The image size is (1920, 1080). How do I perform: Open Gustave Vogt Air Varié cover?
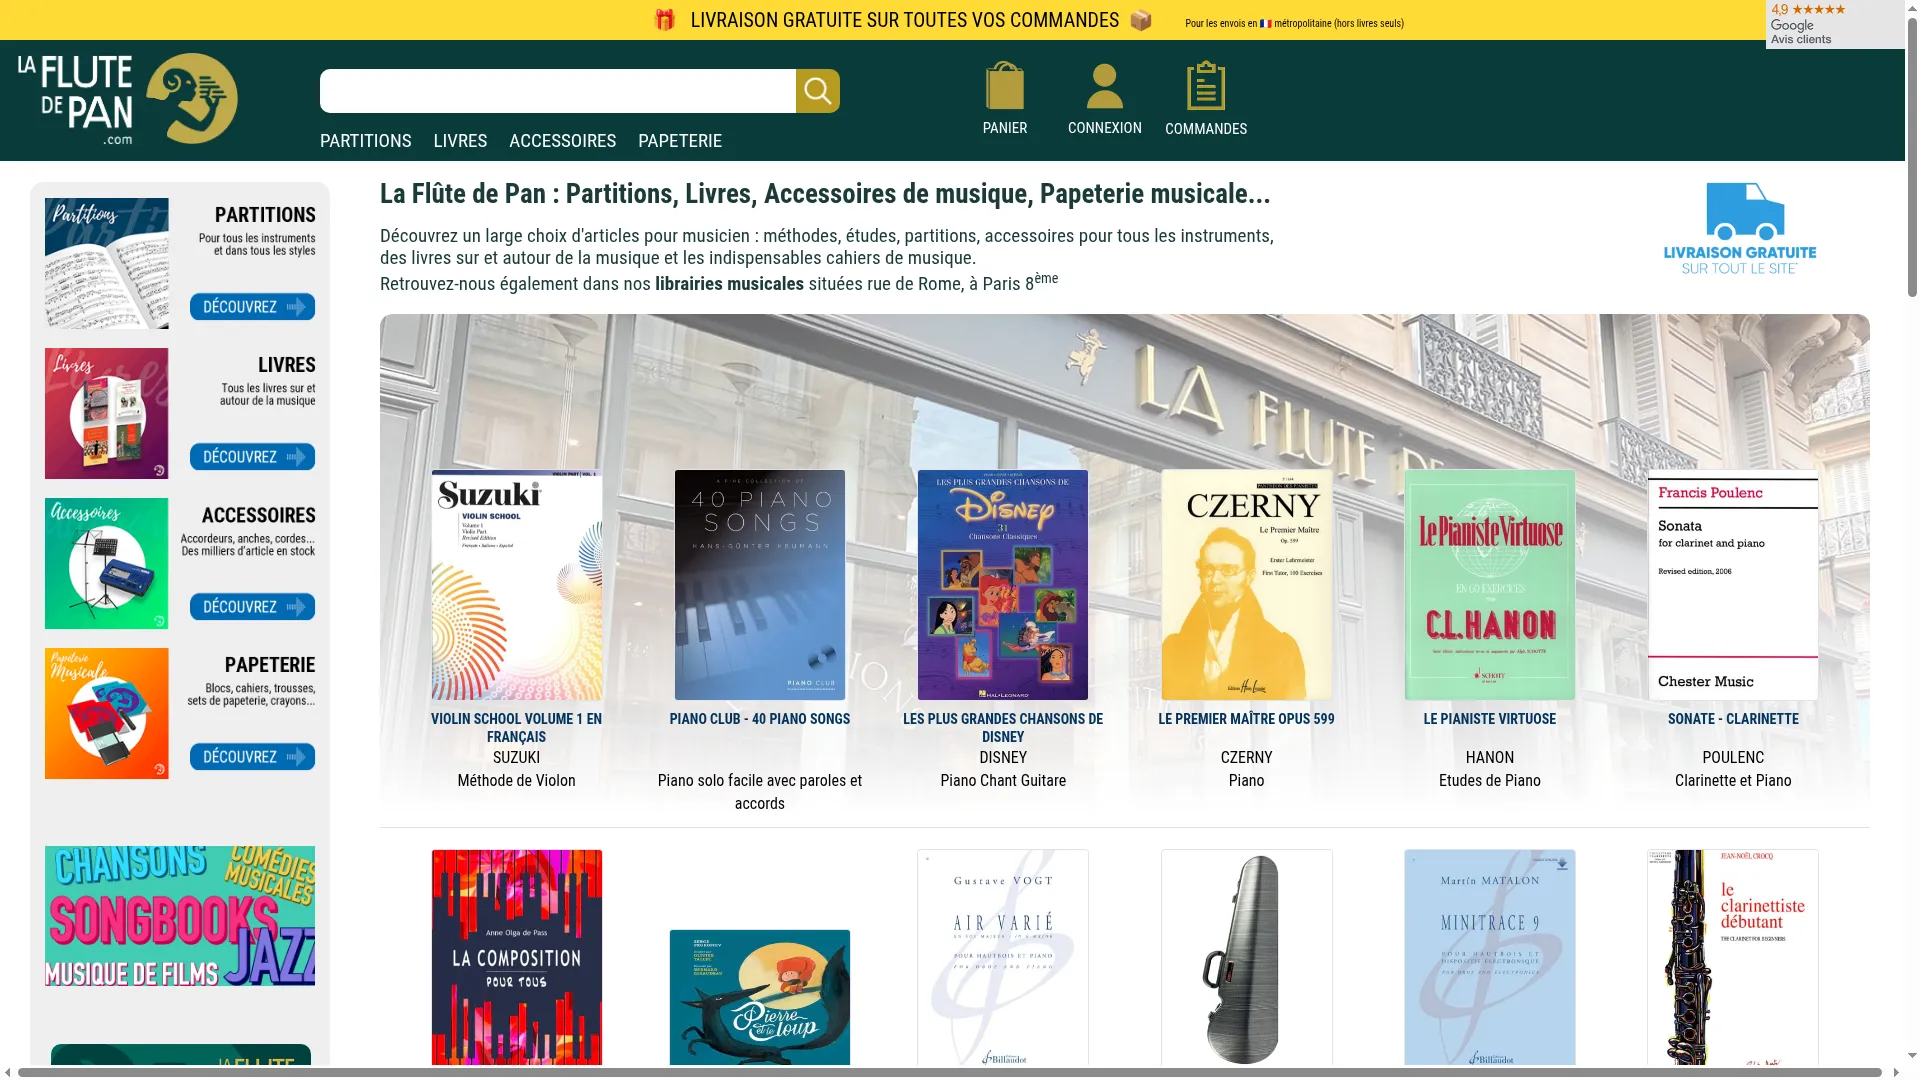pyautogui.click(x=1003, y=957)
